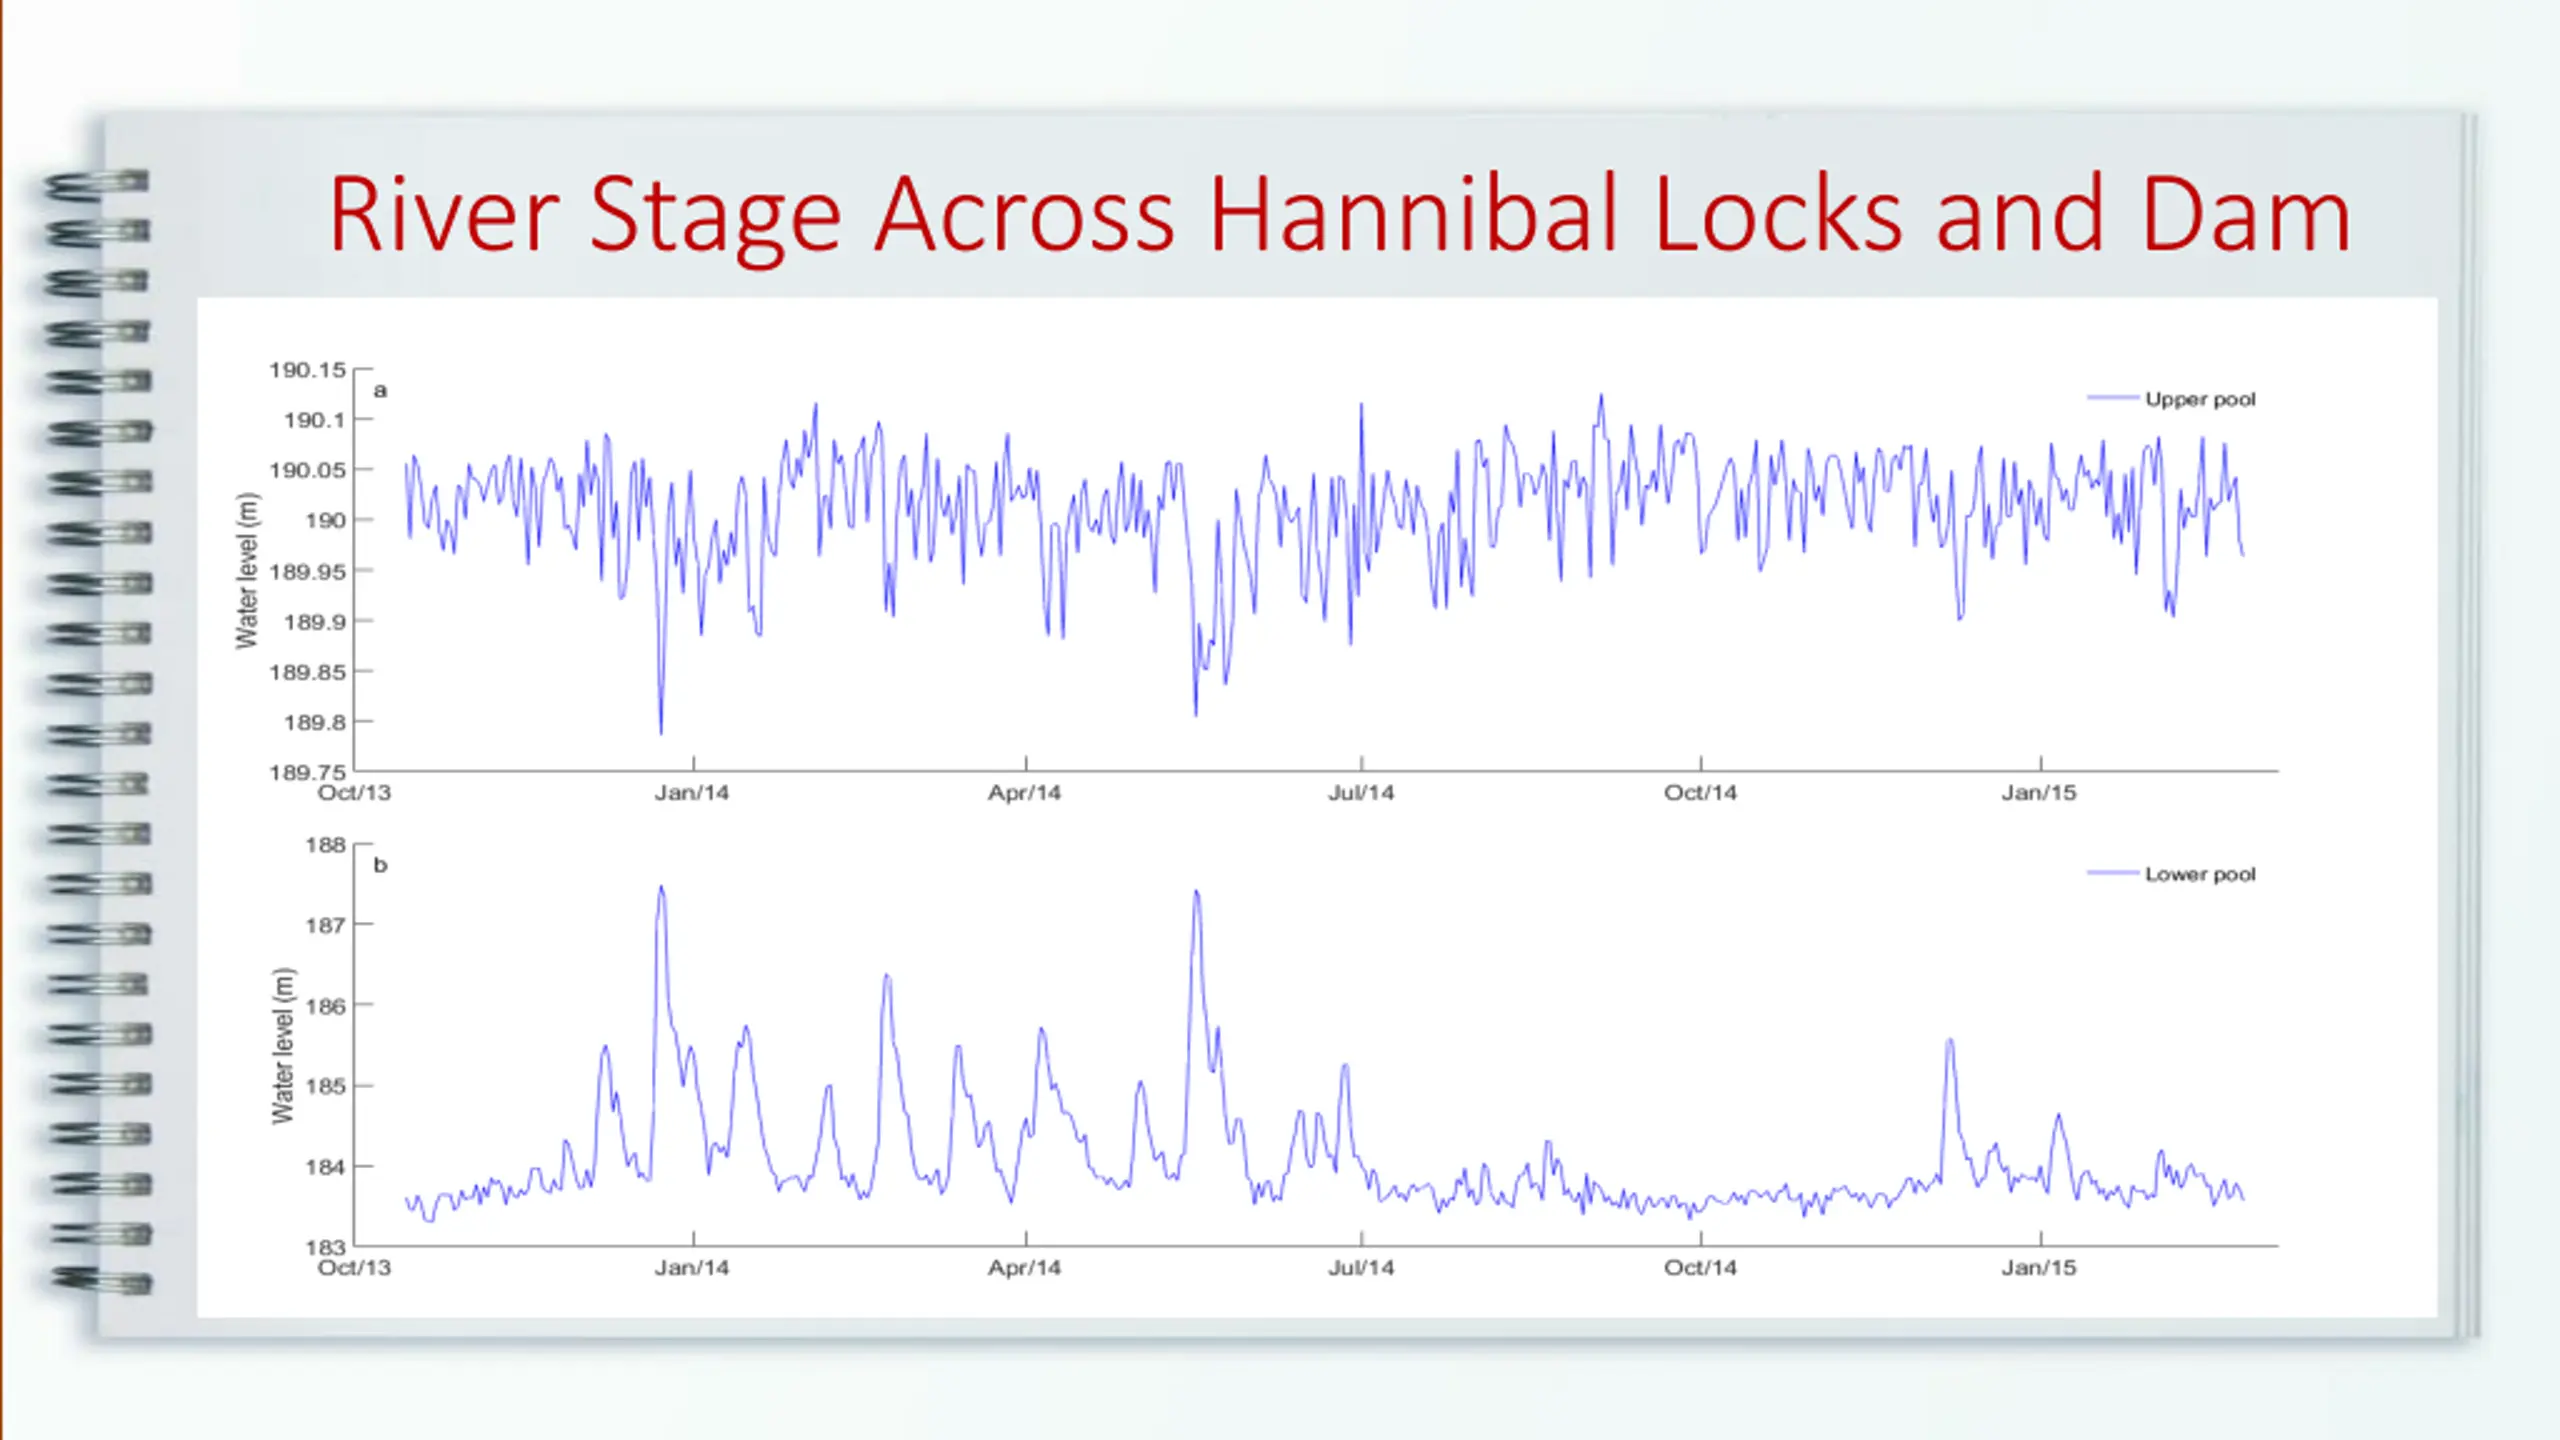
Task: Click Jan/14 on the Upper pool chart axis
Action: pyautogui.click(x=692, y=793)
